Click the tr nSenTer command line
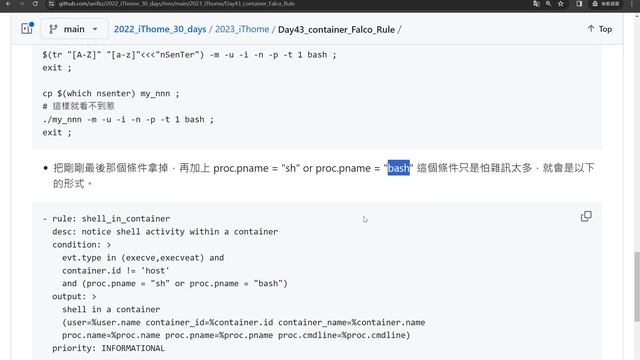The width and height of the screenshot is (640, 360). point(189,55)
